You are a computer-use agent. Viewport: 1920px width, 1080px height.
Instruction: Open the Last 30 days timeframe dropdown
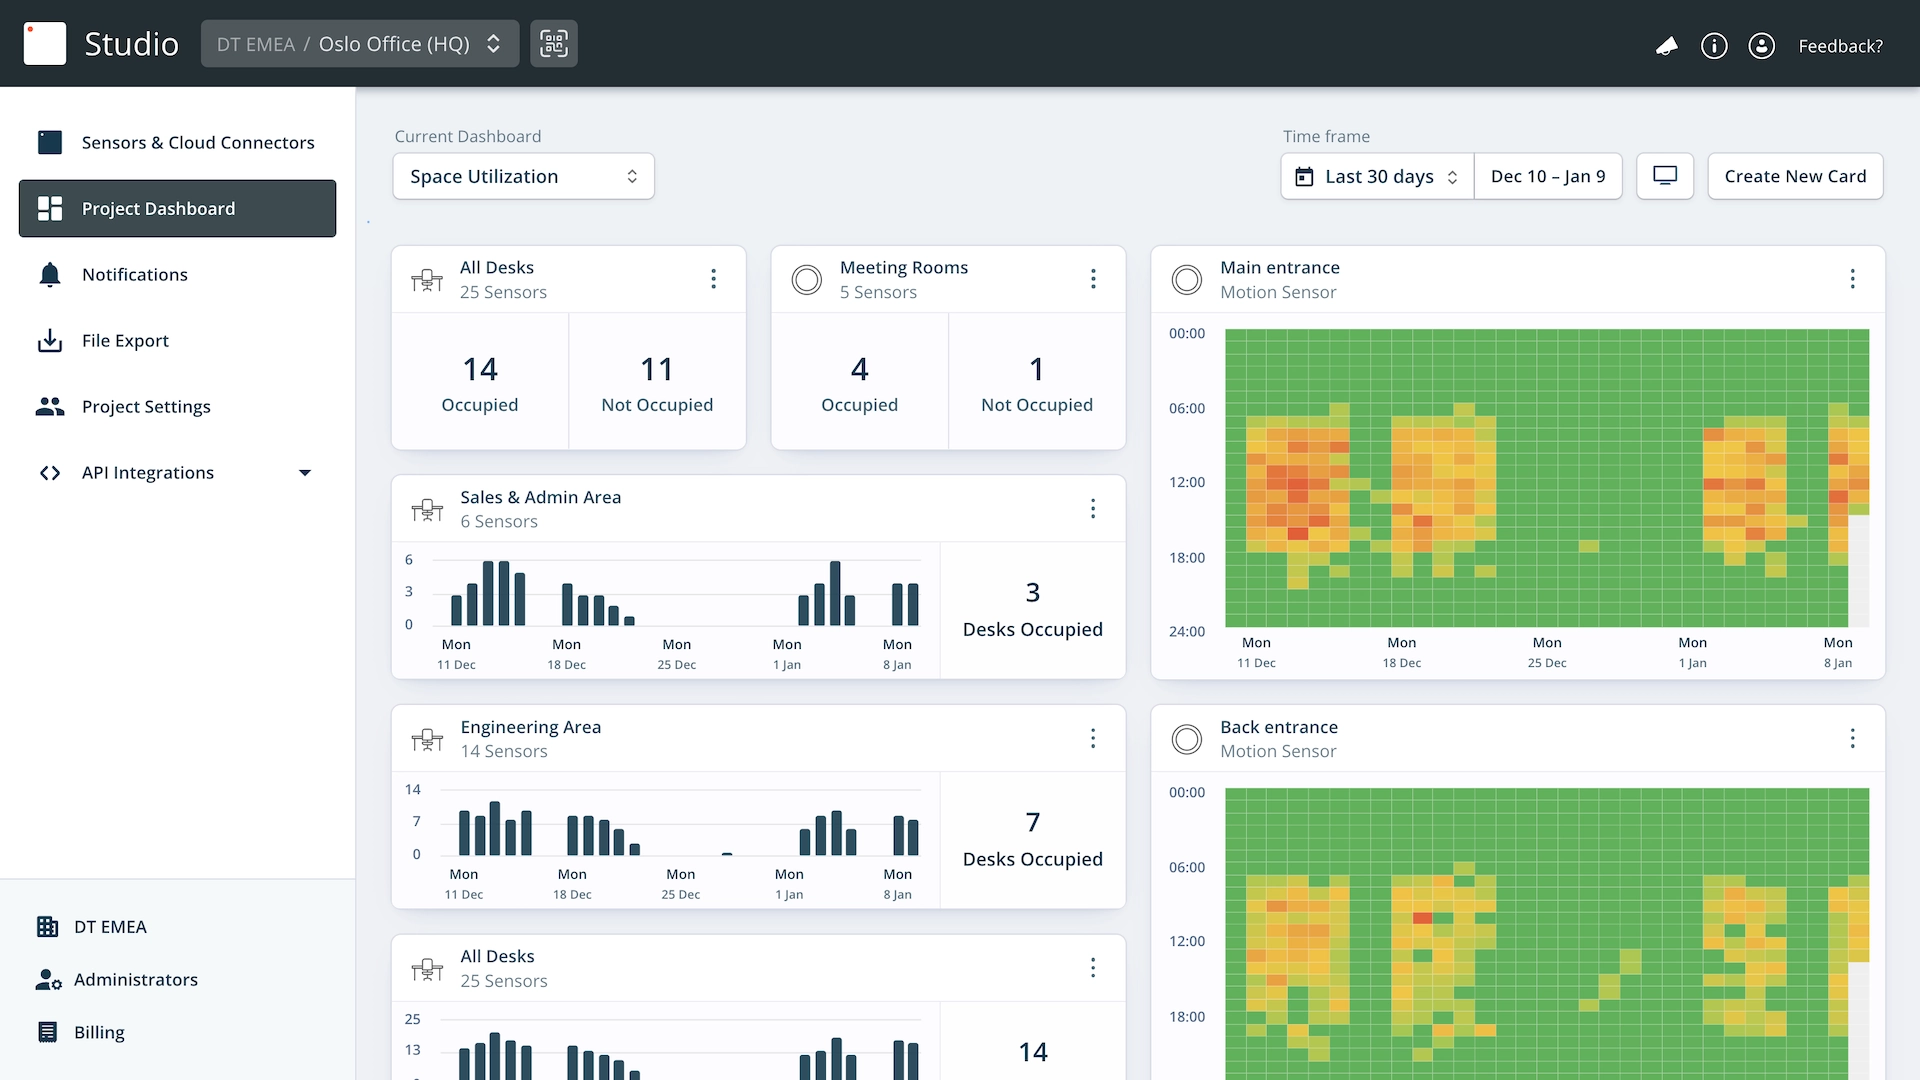(x=1377, y=176)
